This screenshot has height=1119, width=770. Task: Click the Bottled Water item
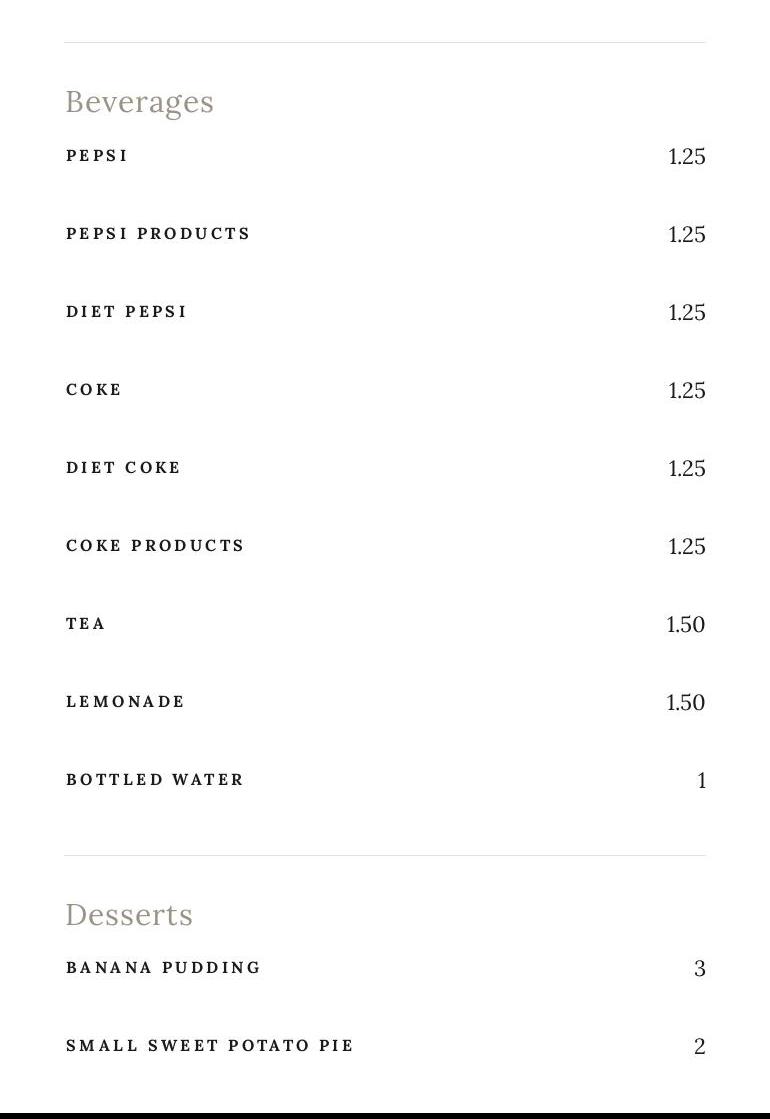click(x=155, y=780)
